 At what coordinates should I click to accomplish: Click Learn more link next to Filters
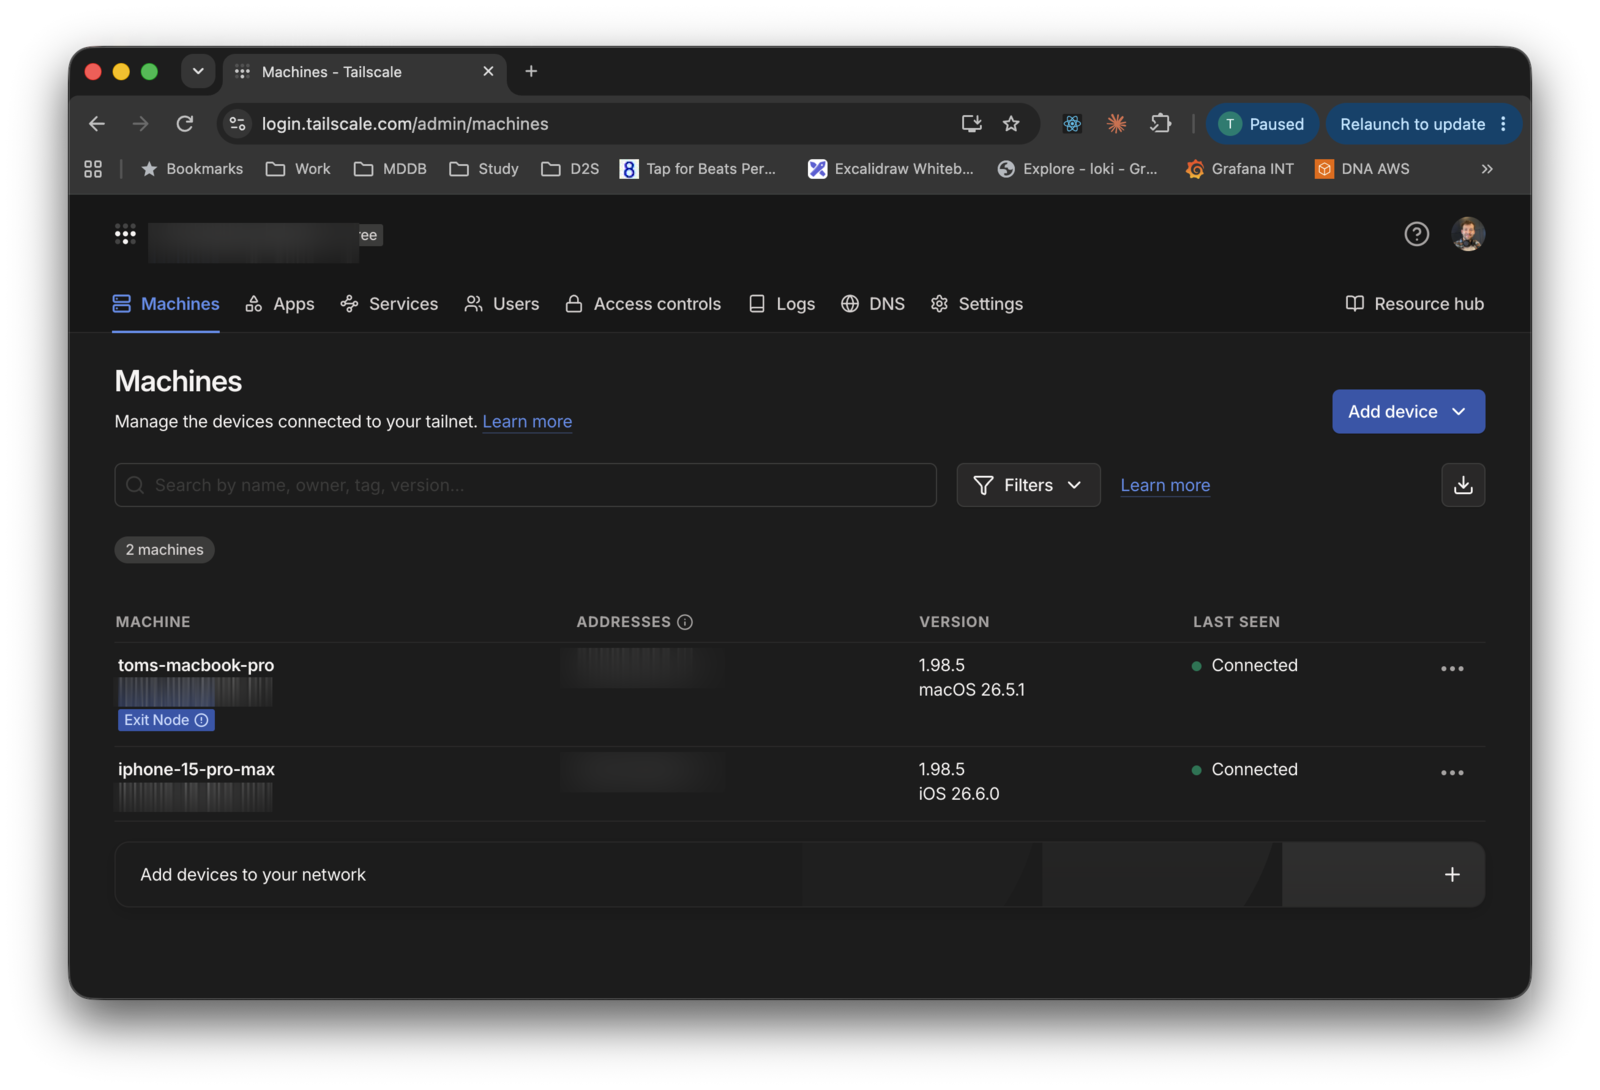pos(1165,485)
